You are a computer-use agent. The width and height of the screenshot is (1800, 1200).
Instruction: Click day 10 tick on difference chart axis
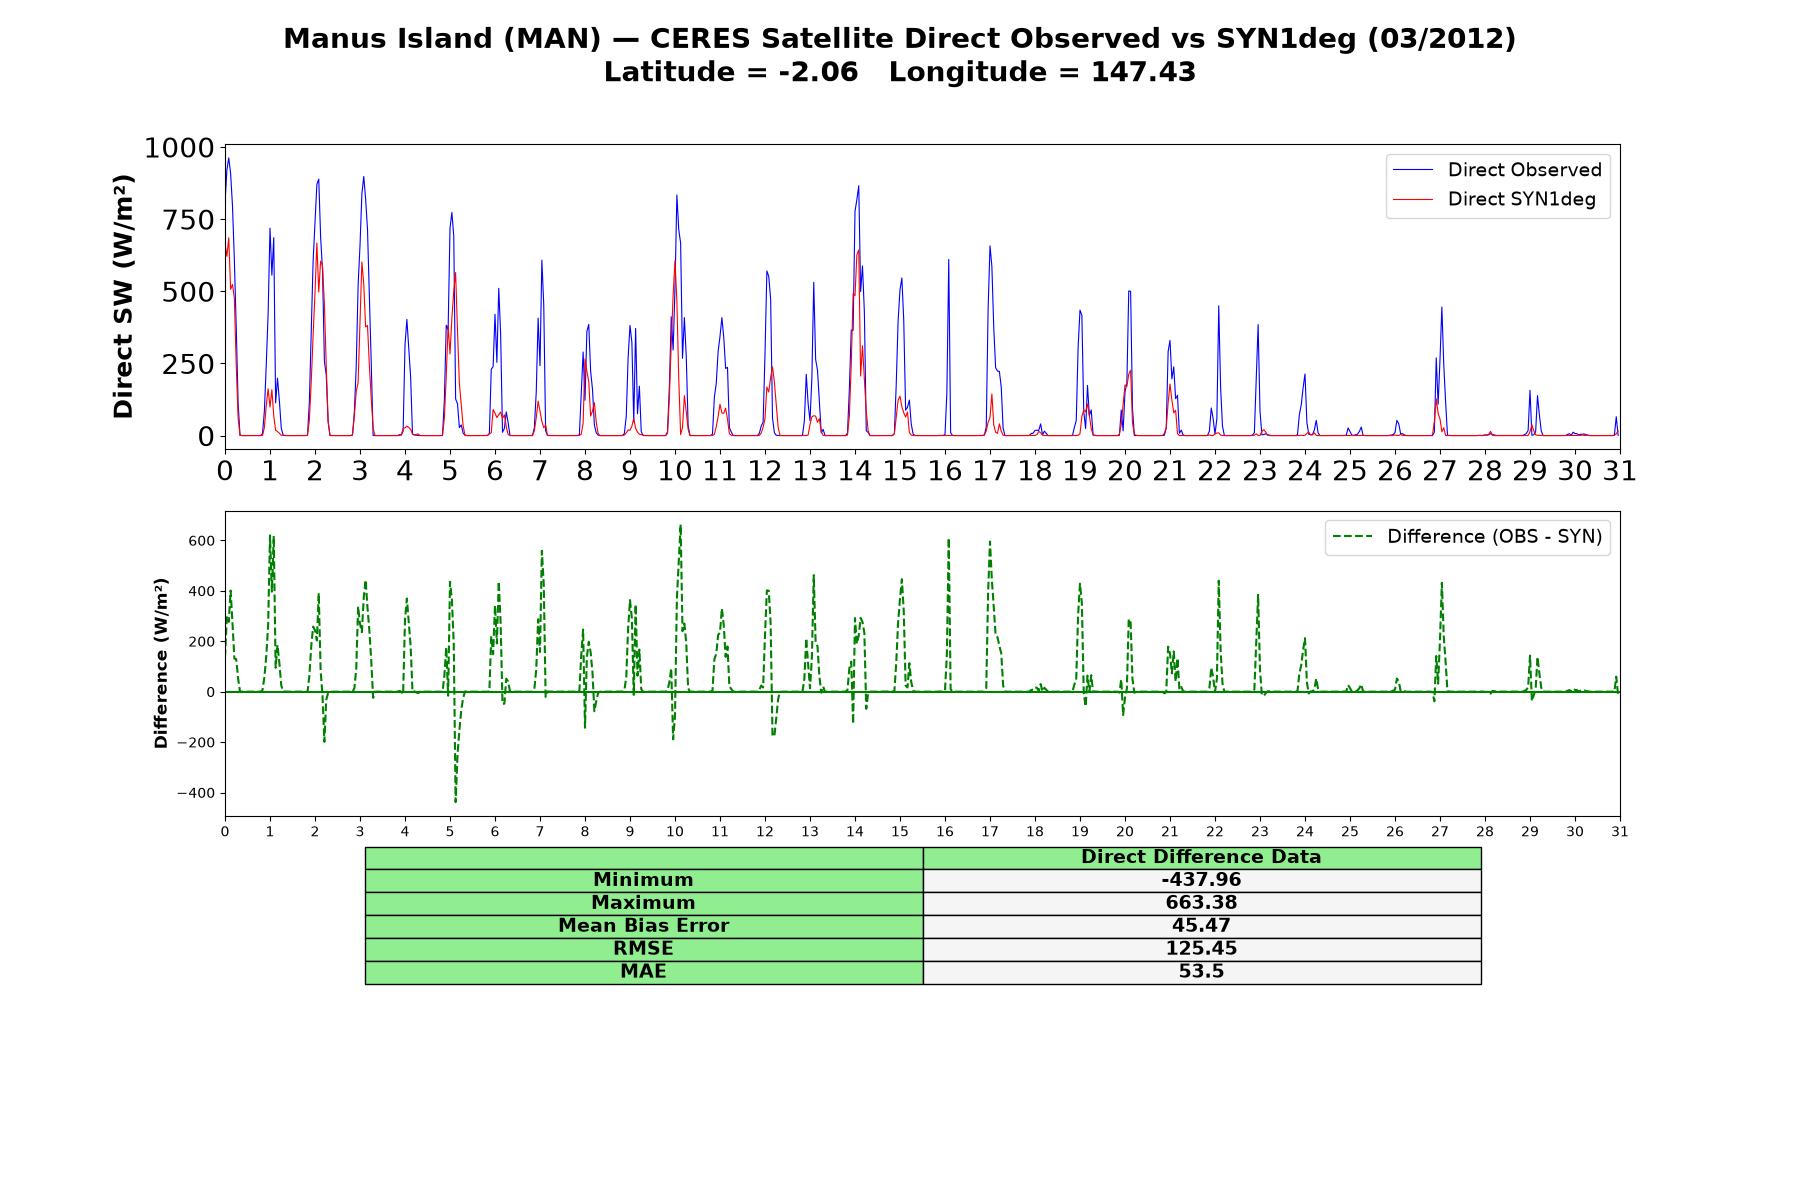(675, 832)
